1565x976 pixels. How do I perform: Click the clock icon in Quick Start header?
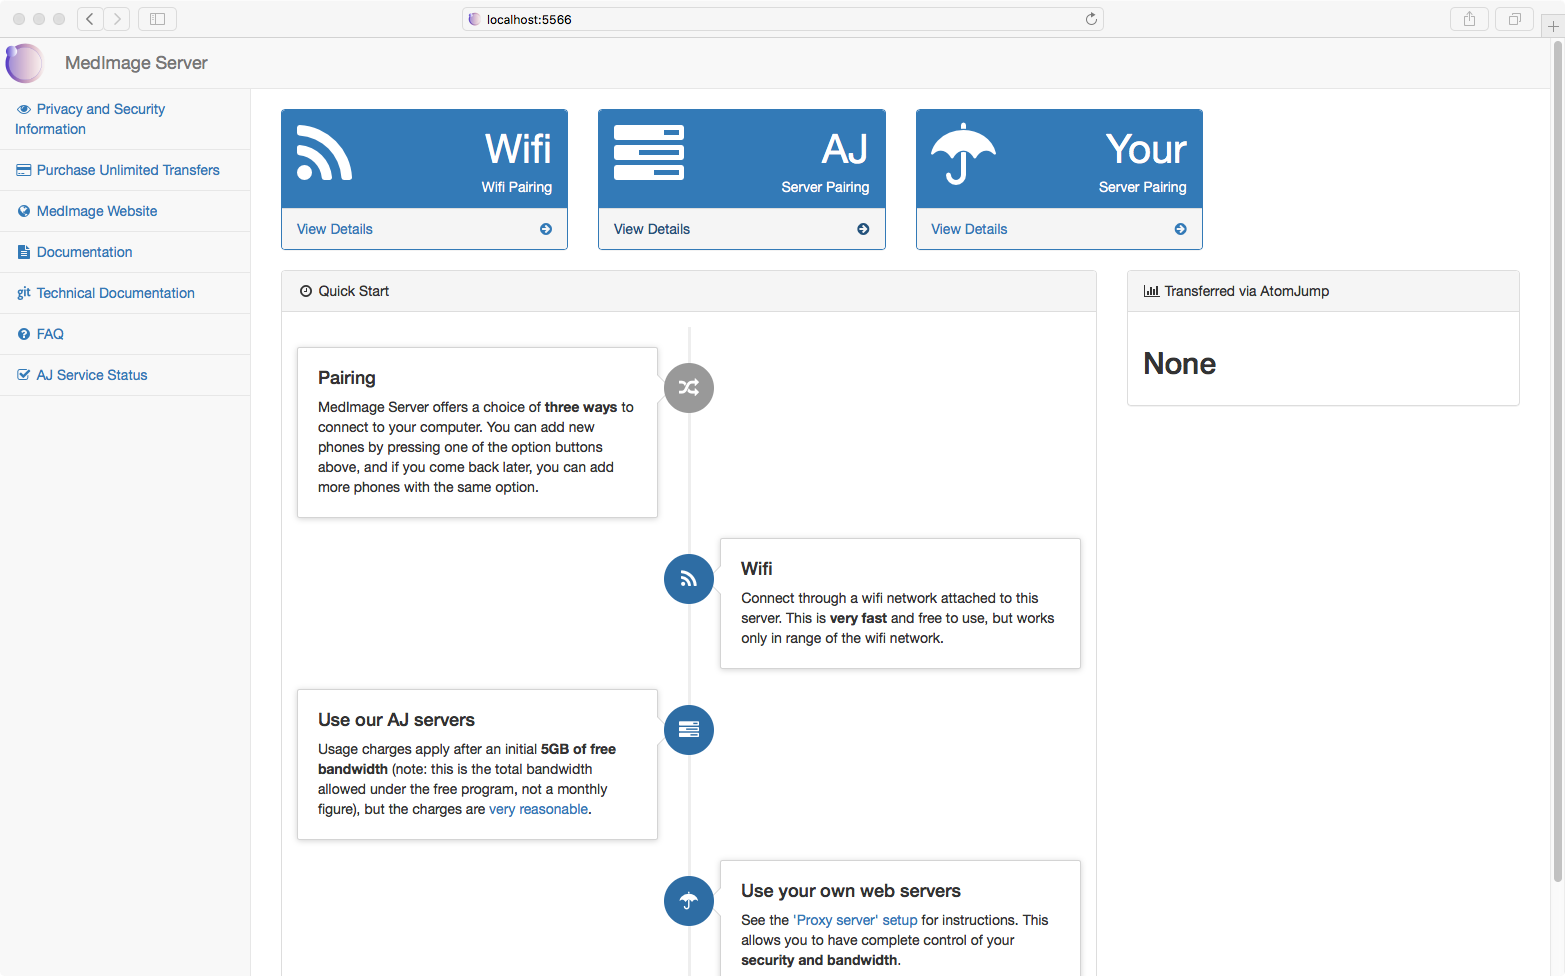(306, 291)
